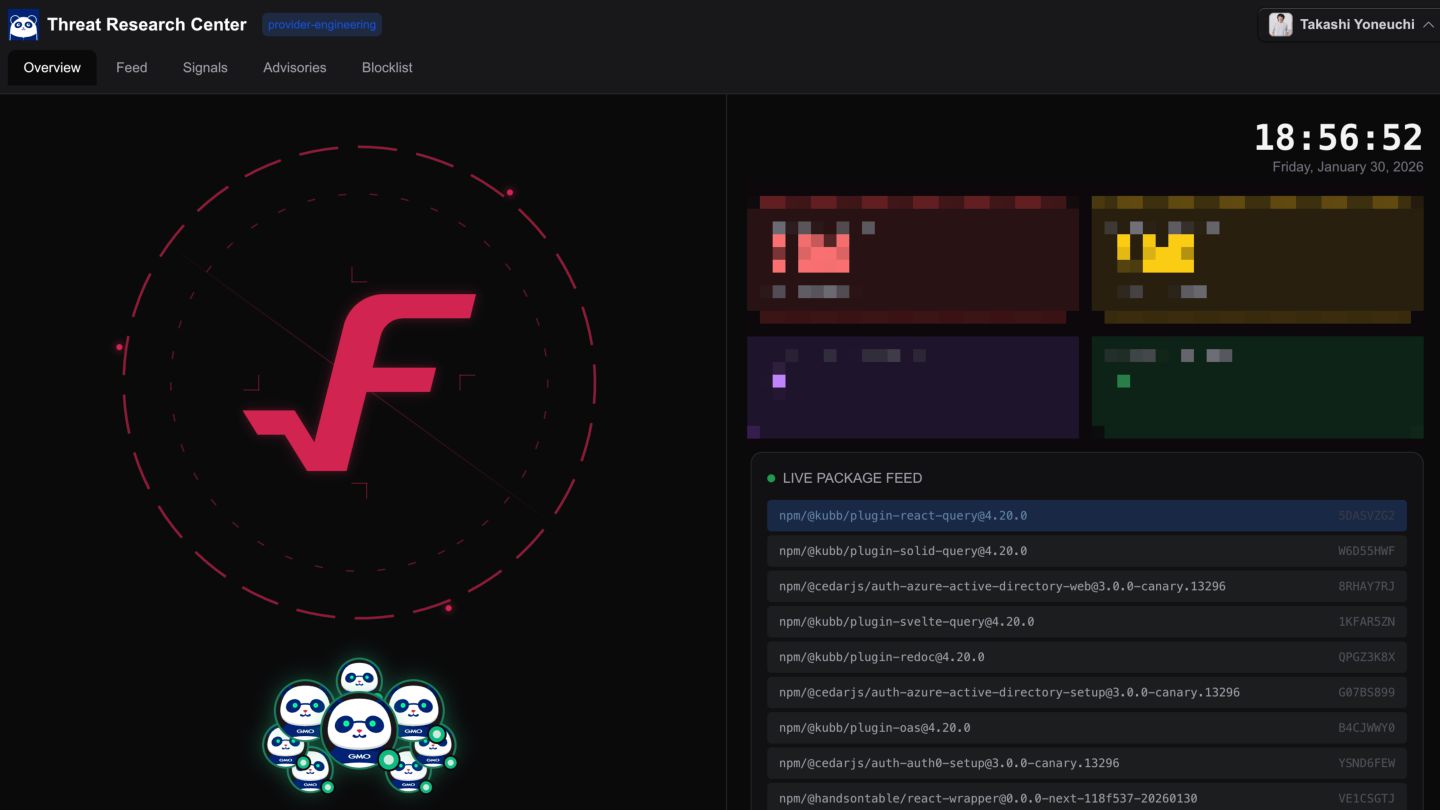Click the panda logo in header
Image resolution: width=1440 pixels, height=810 pixels.
23,25
